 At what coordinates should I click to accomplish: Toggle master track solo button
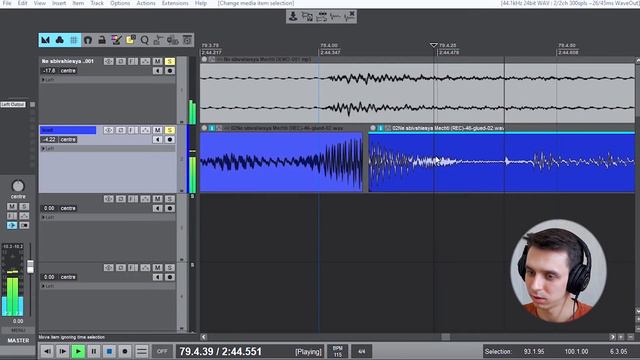(x=24, y=207)
